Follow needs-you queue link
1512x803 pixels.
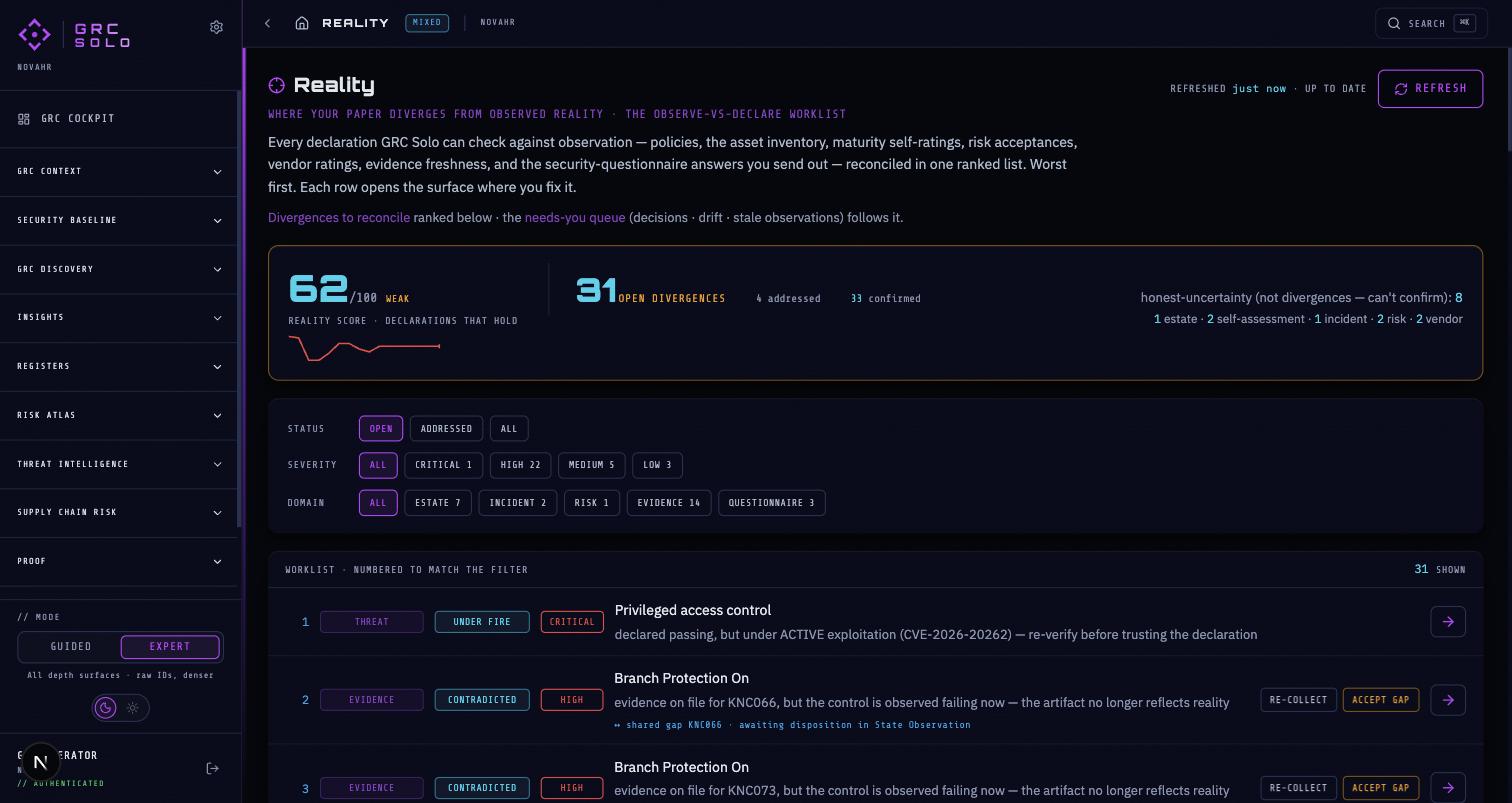click(x=575, y=217)
